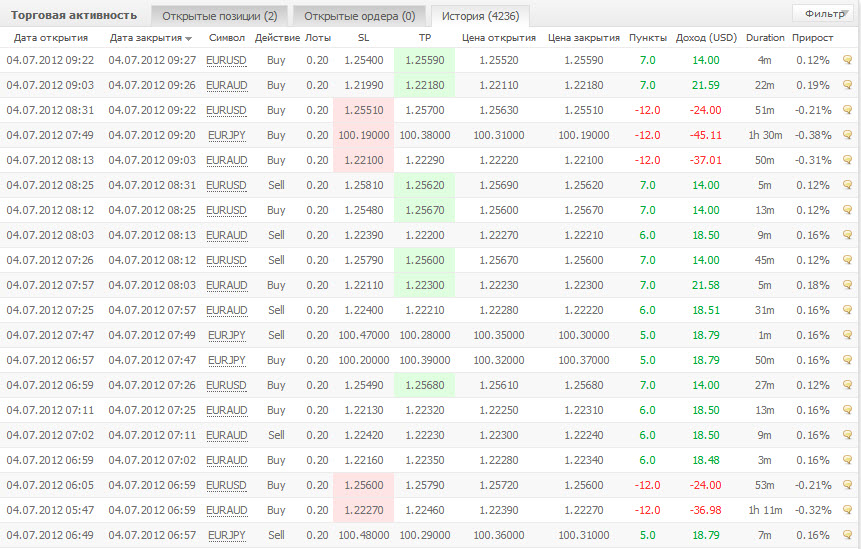Switch to Открытые ордера (0) tab
Screen dimensions: 861x549
360,16
